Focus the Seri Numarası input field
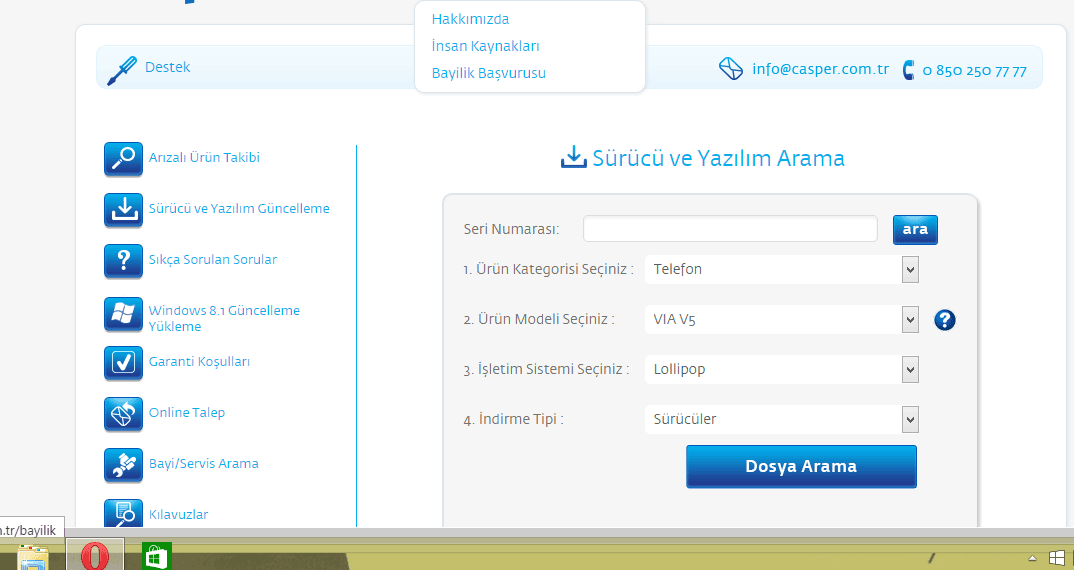 coord(730,229)
